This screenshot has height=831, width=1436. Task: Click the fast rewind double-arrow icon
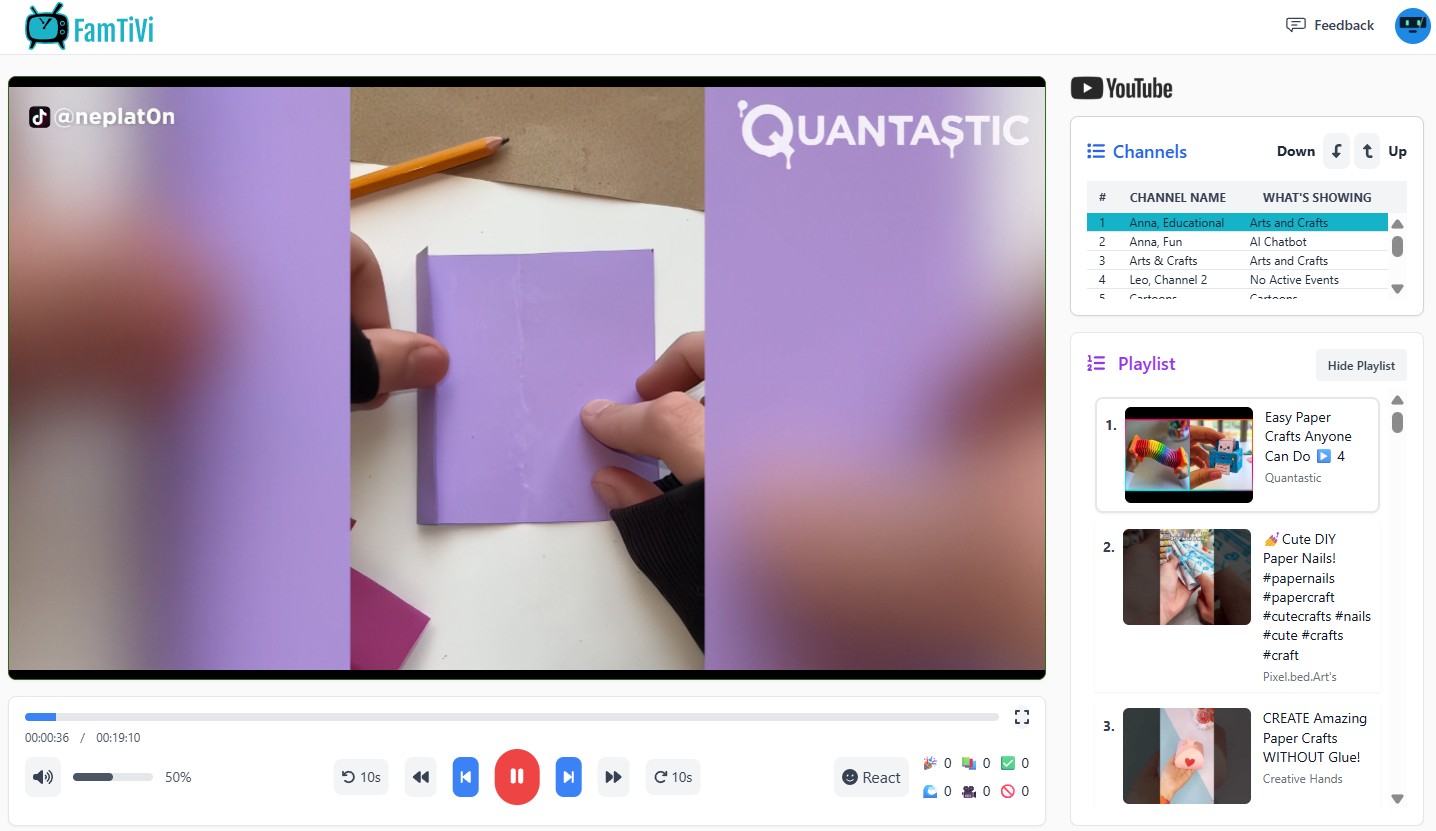click(421, 777)
